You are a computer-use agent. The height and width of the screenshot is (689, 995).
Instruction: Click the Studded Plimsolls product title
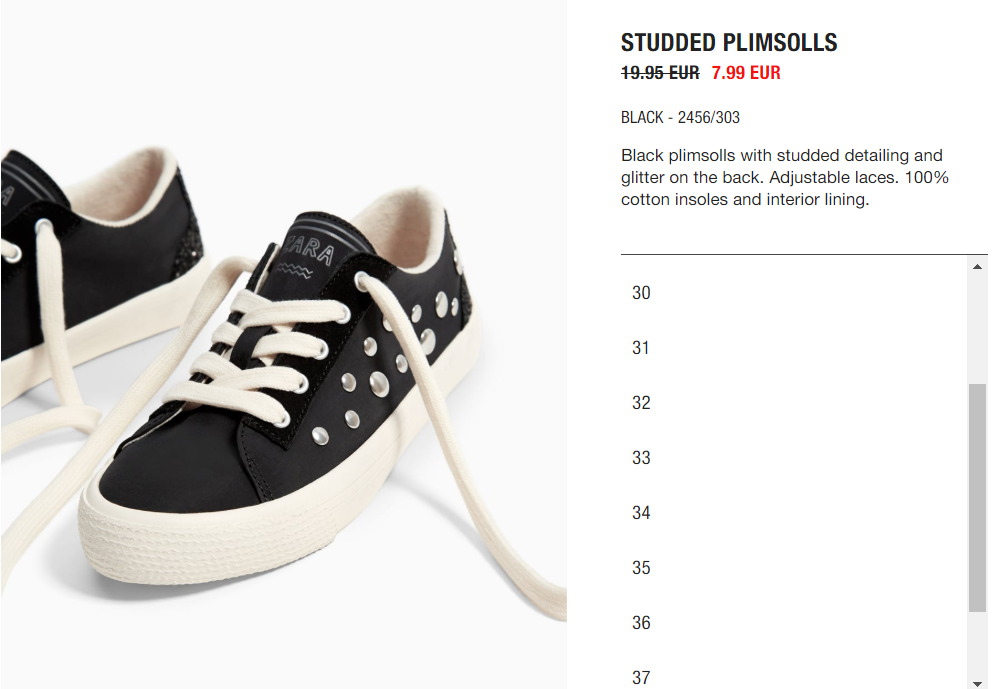click(x=728, y=43)
